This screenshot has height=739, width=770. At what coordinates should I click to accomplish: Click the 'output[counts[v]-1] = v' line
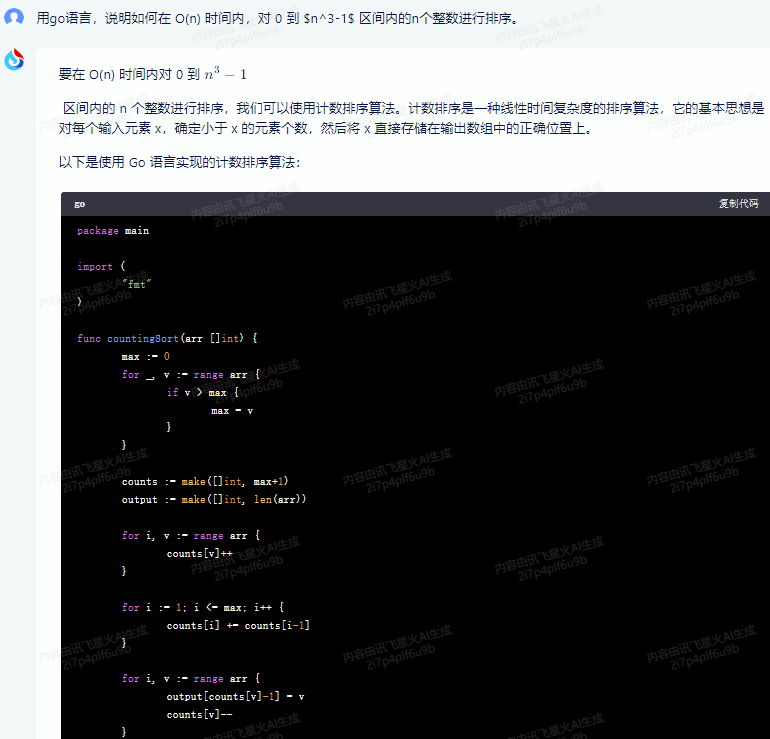[x=235, y=696]
